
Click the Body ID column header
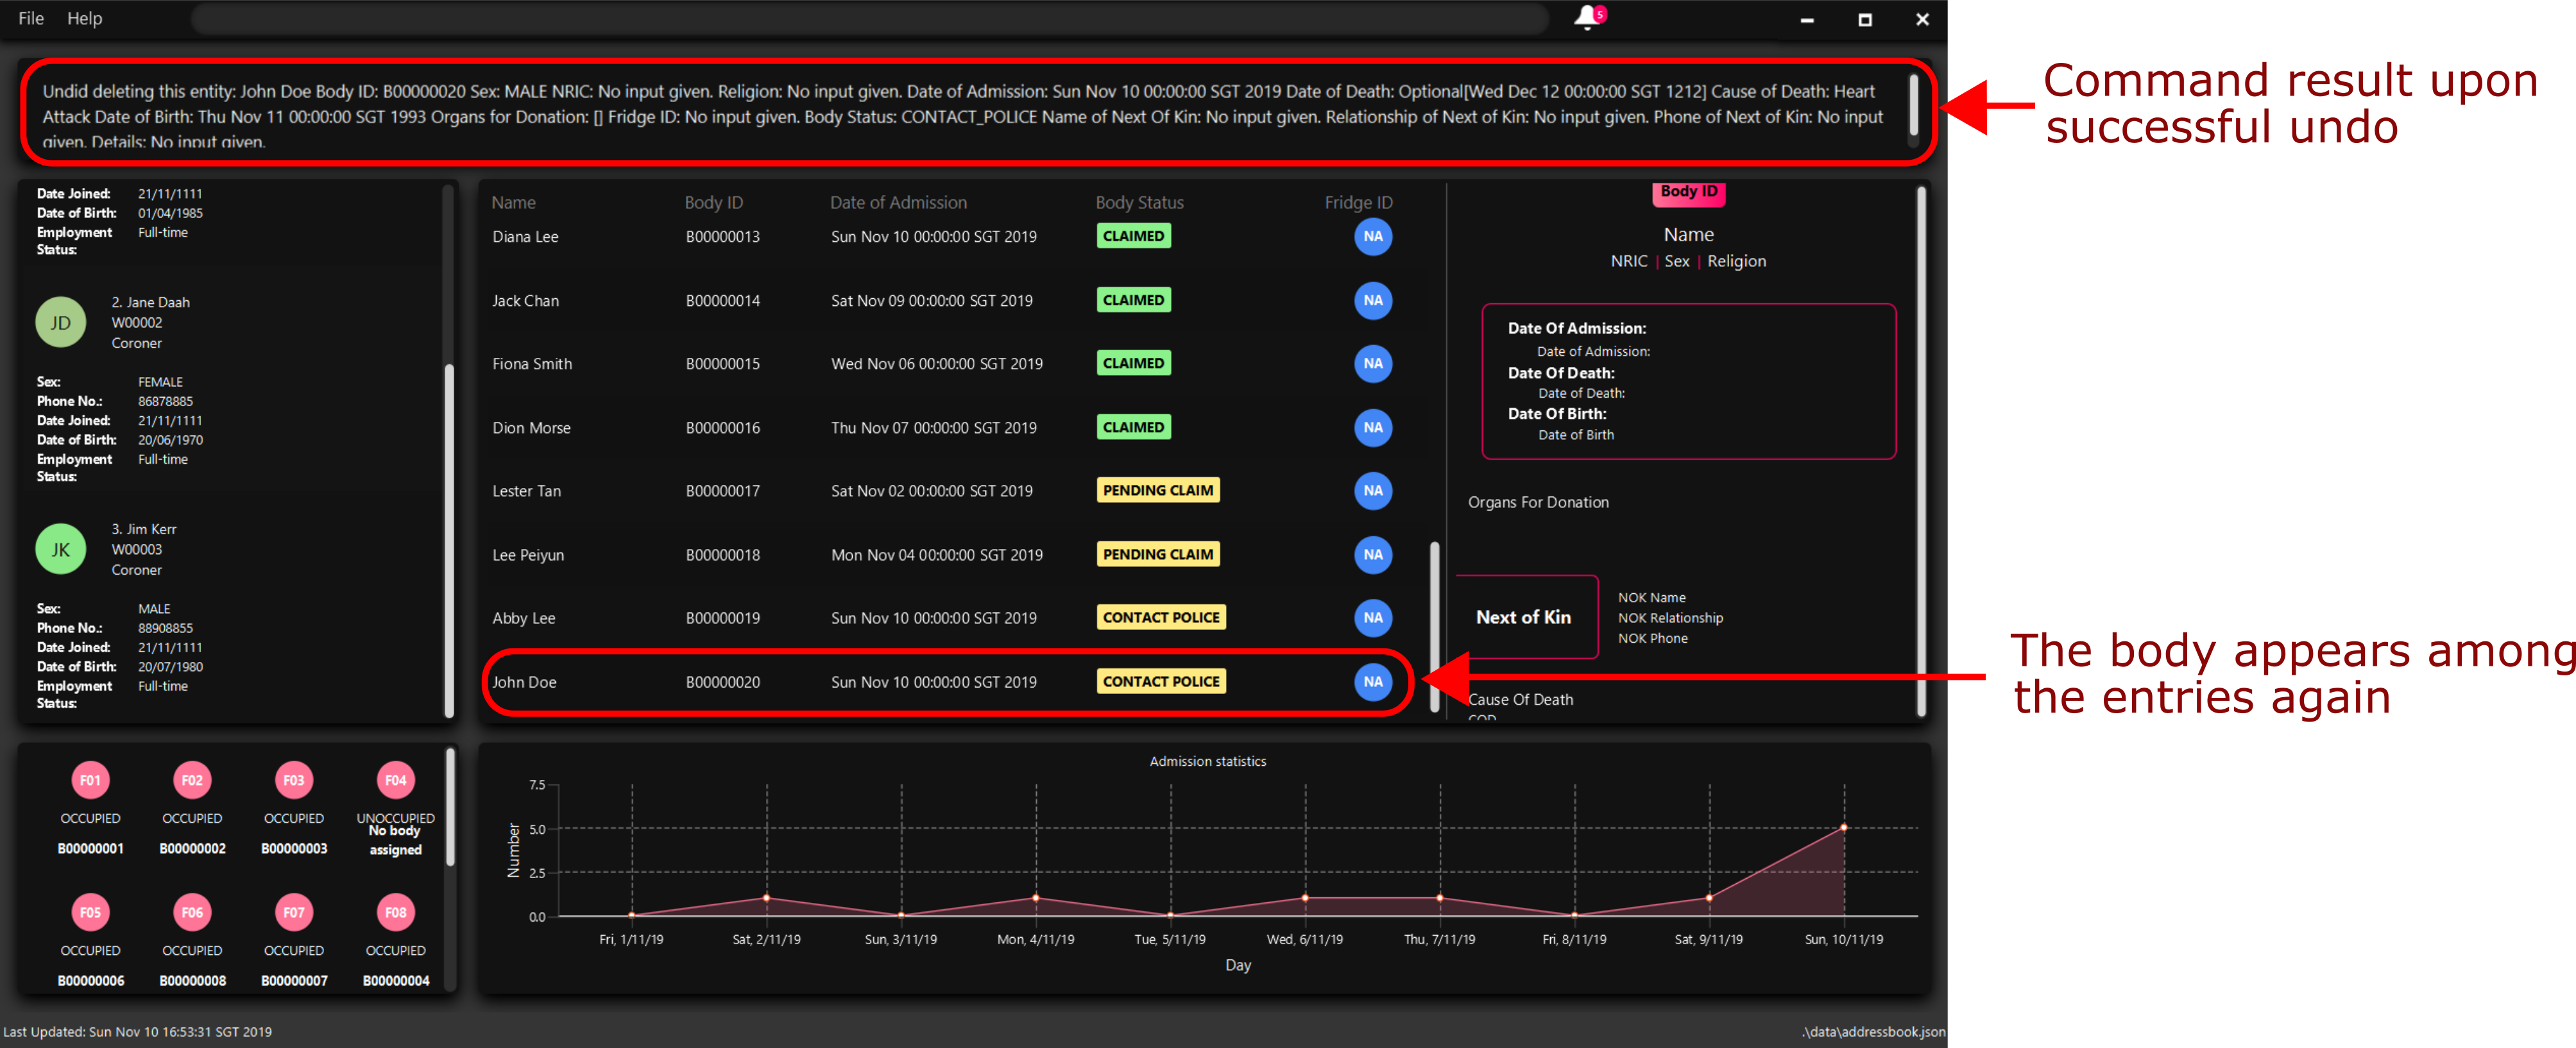pyautogui.click(x=713, y=203)
